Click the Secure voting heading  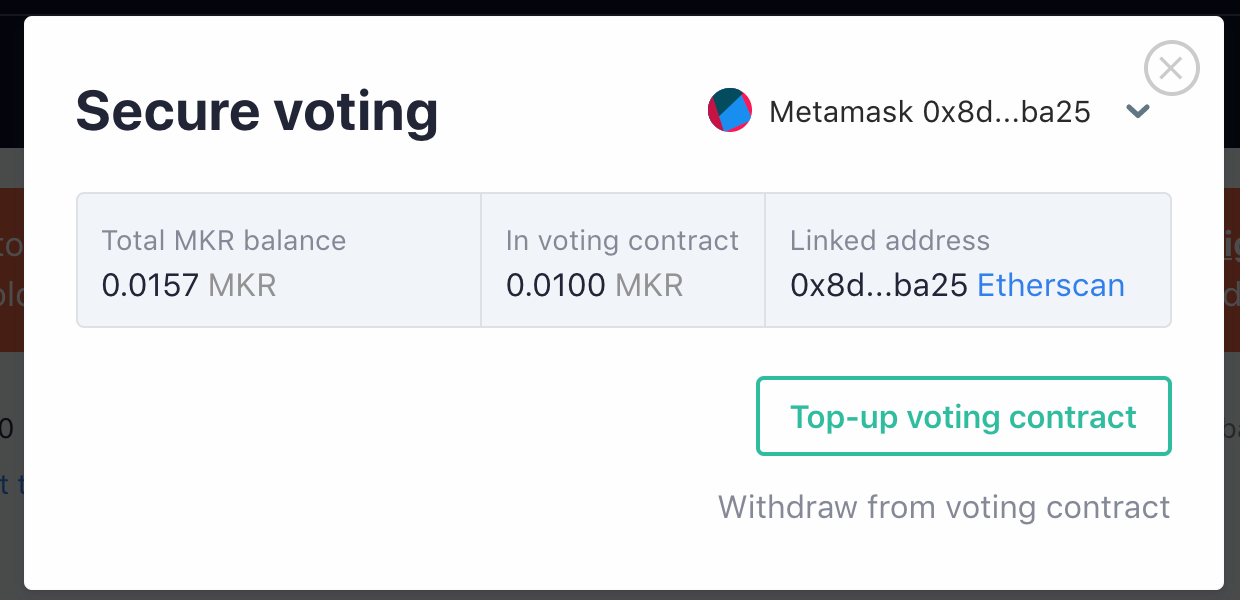[257, 110]
